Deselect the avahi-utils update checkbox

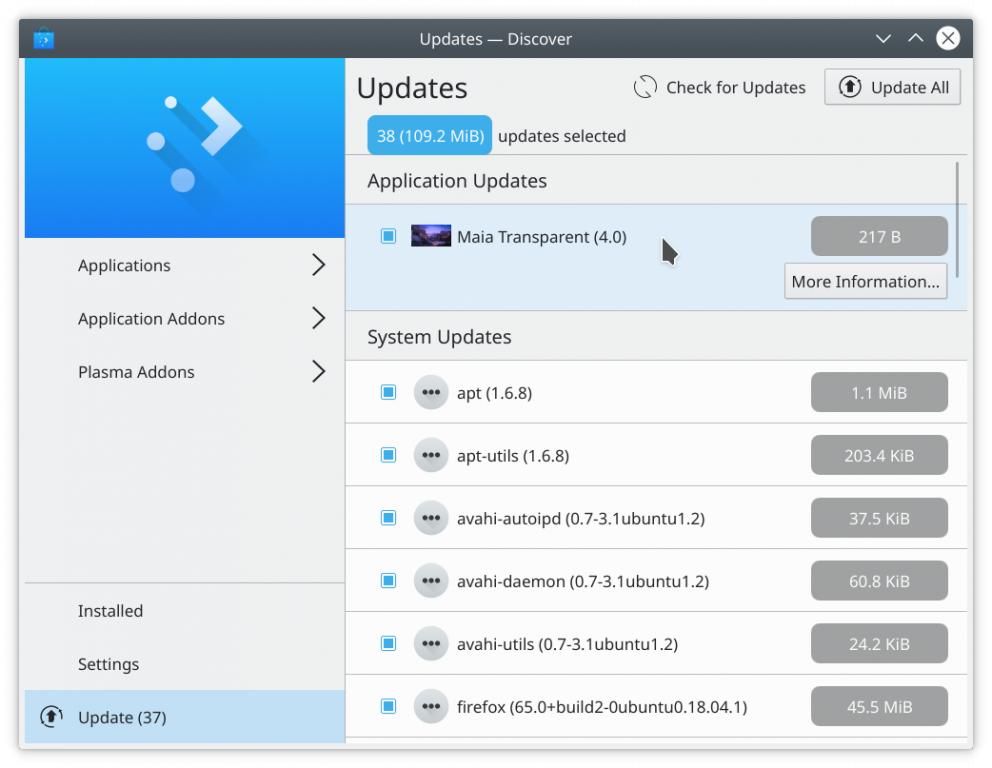pos(388,643)
